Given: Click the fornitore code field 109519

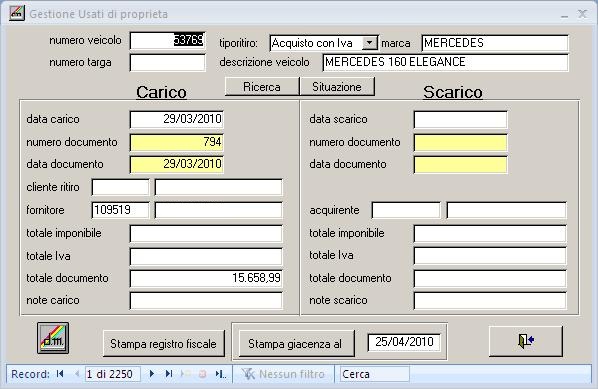Looking at the screenshot, I should (121, 210).
